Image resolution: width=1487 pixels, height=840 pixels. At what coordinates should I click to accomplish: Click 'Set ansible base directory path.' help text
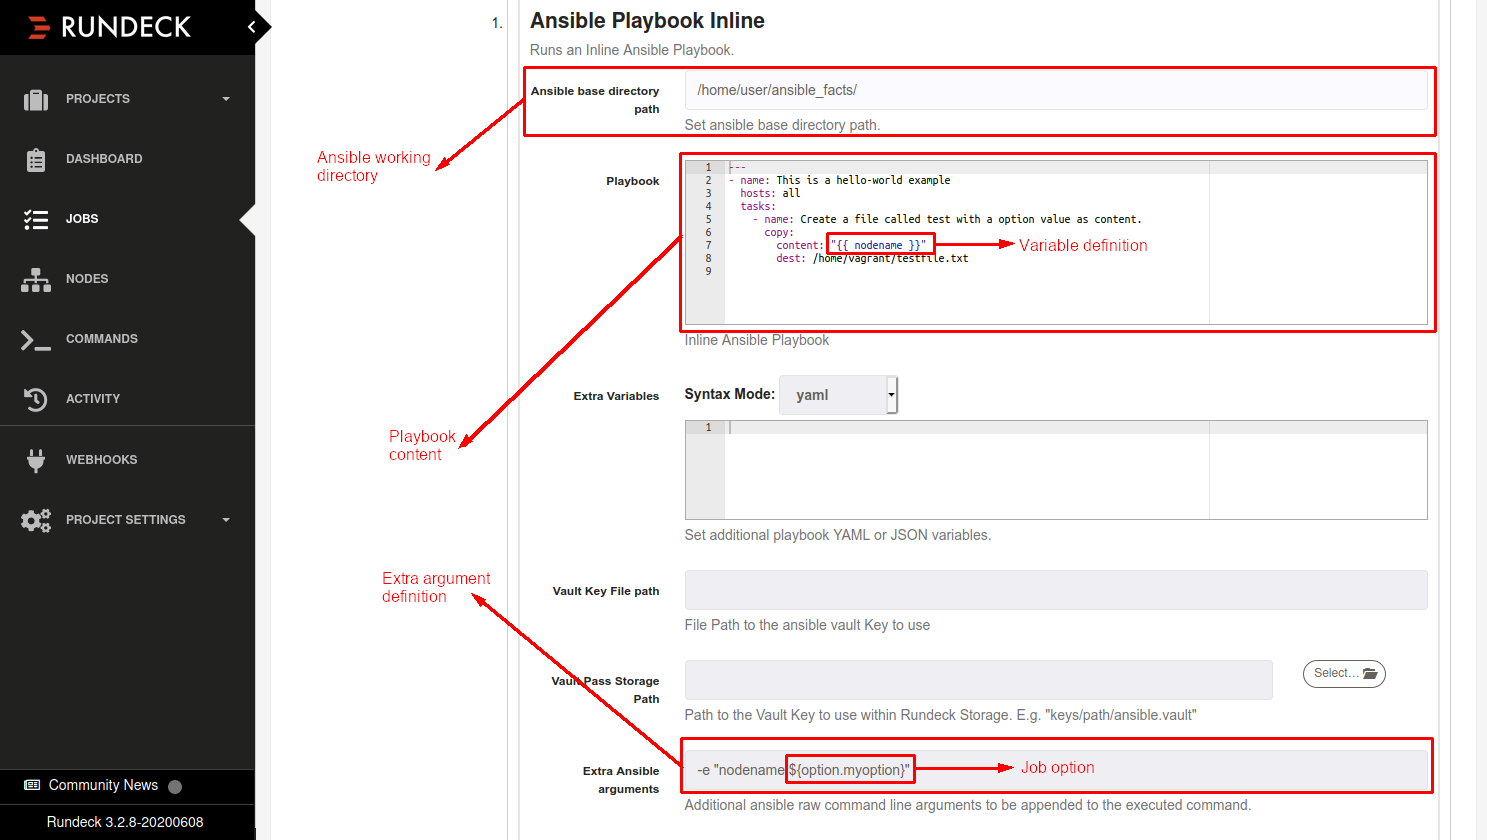pyautogui.click(x=782, y=125)
